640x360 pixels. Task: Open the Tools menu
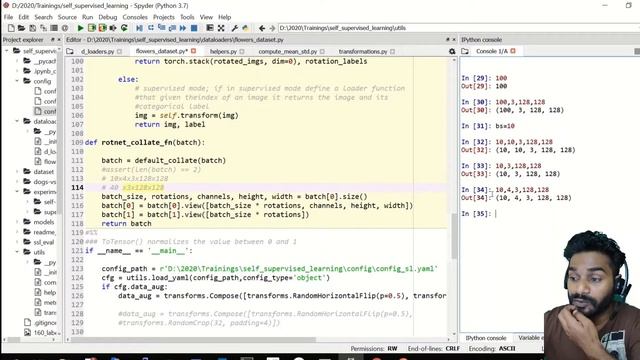pyautogui.click(x=187, y=17)
